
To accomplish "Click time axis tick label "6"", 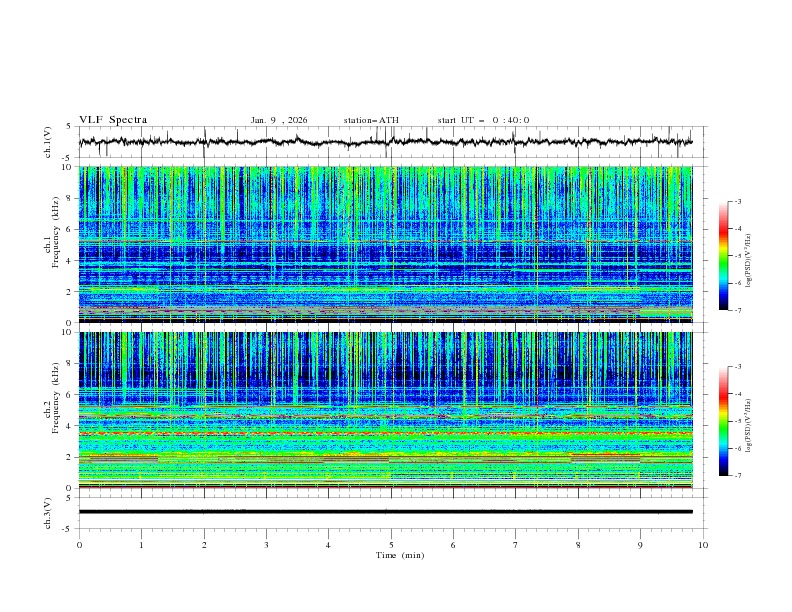I will 453,545.
